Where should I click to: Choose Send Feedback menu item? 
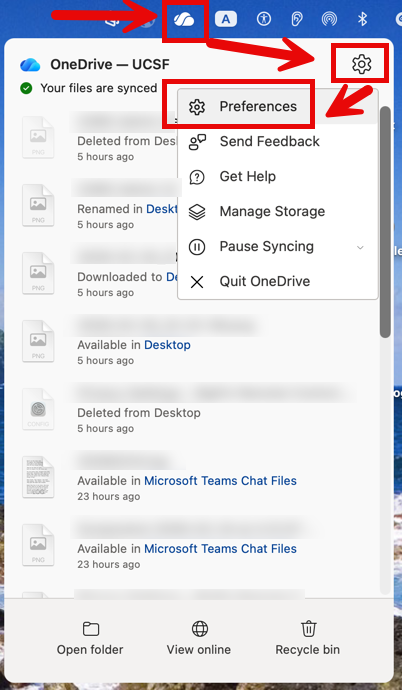click(x=278, y=141)
